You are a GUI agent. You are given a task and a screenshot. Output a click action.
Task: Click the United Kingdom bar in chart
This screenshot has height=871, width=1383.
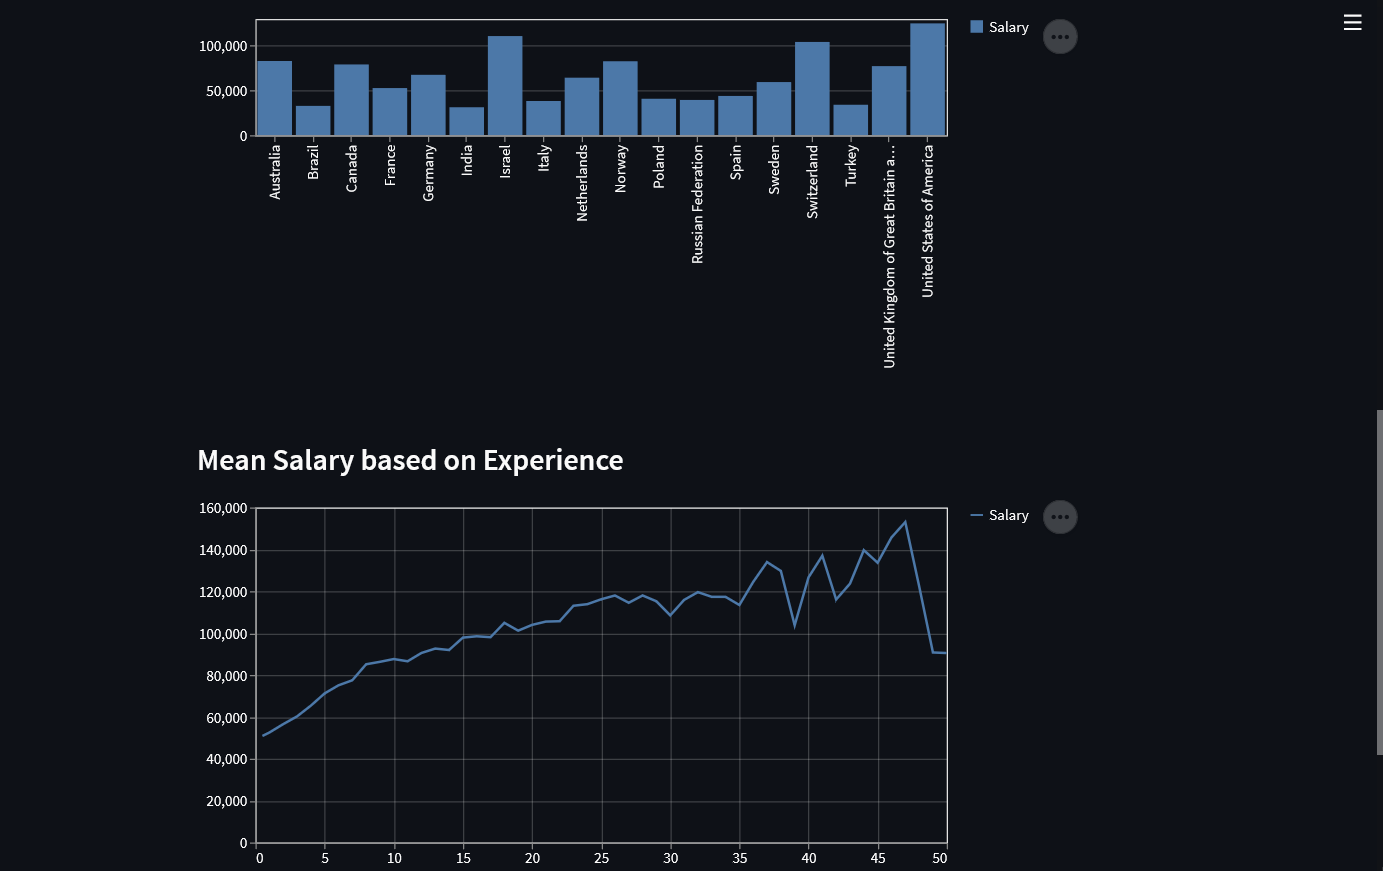click(889, 101)
